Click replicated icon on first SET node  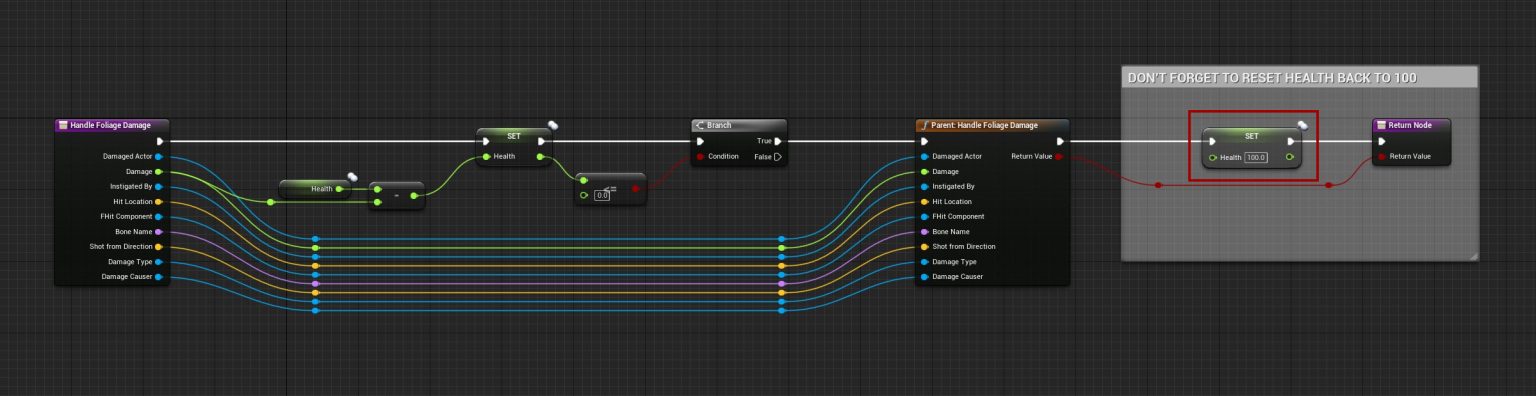tap(553, 126)
